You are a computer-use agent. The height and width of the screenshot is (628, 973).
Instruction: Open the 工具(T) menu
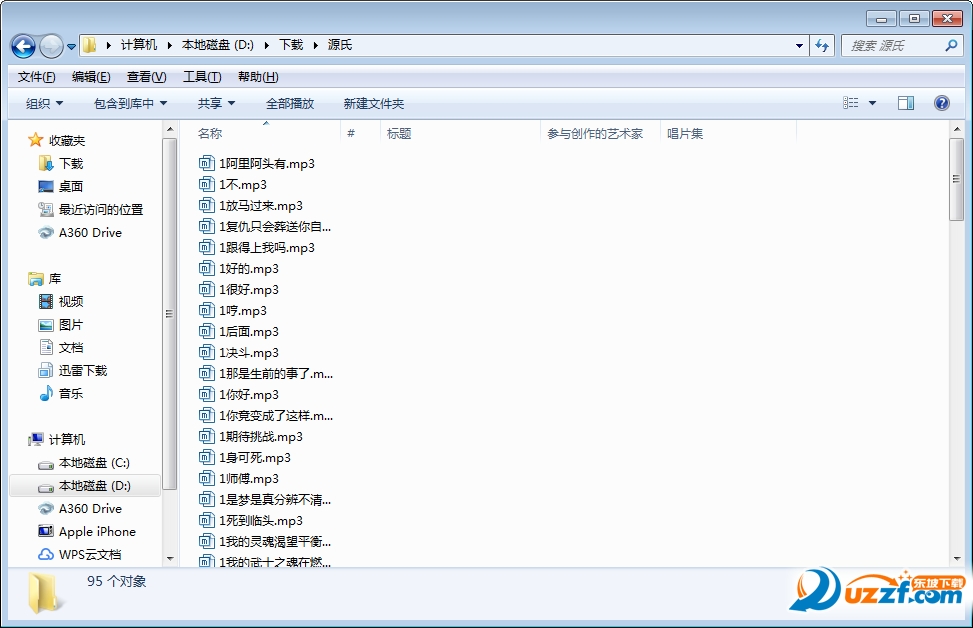[202, 77]
